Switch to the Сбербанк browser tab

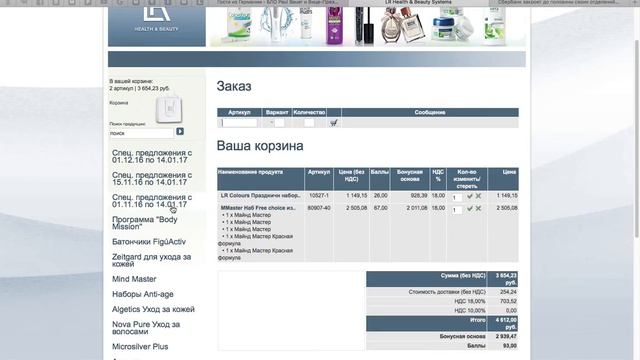click(x=558, y=2)
